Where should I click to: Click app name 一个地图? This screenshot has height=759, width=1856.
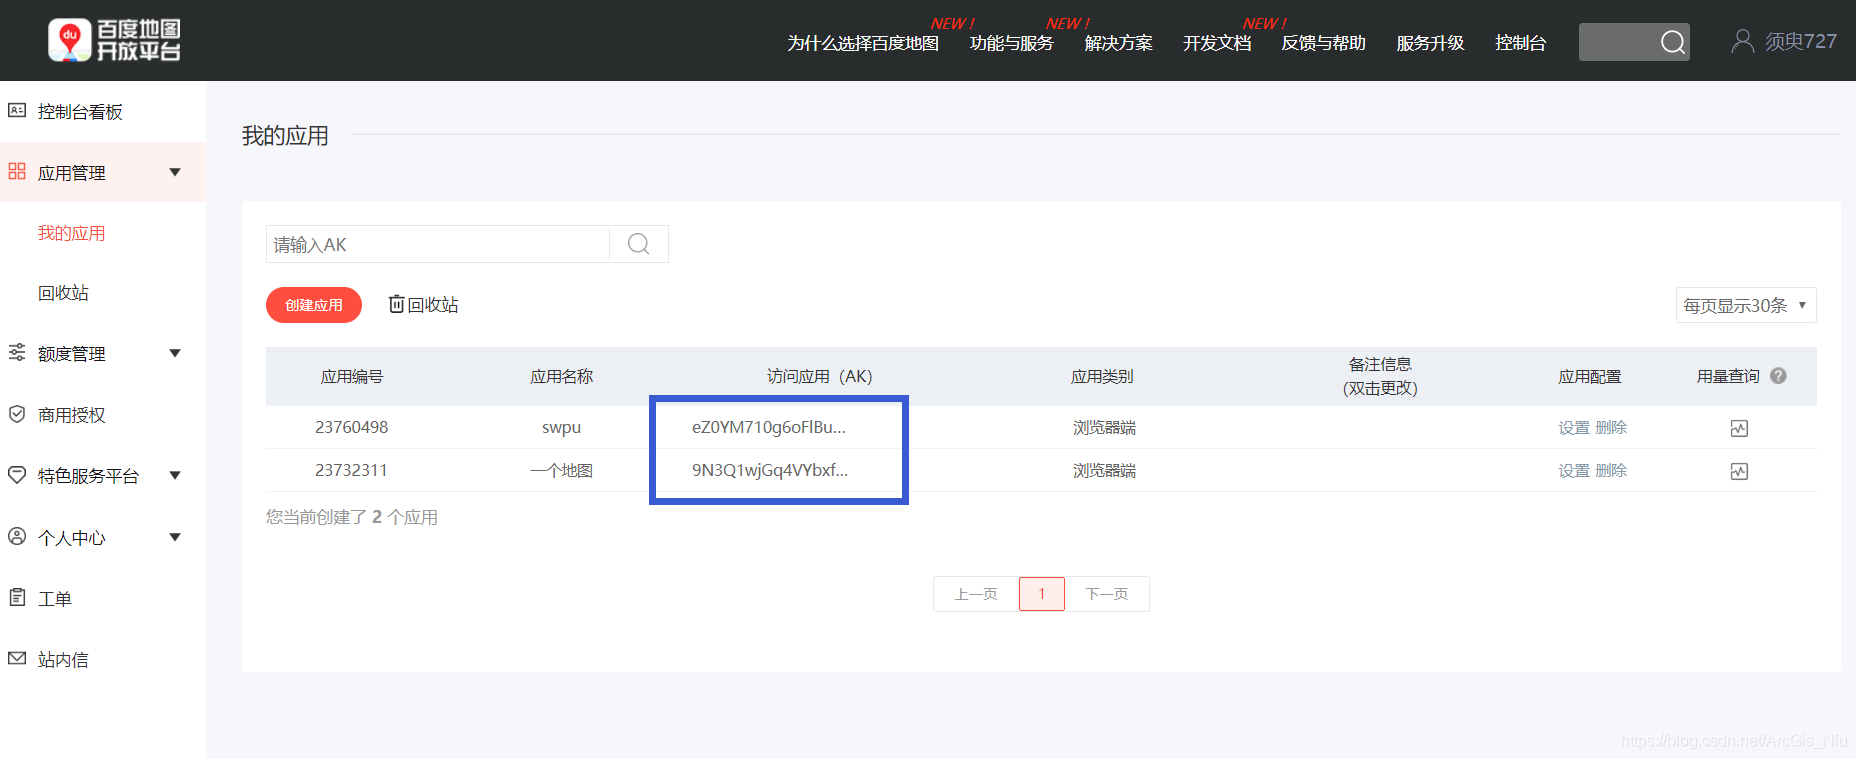pyautogui.click(x=561, y=470)
